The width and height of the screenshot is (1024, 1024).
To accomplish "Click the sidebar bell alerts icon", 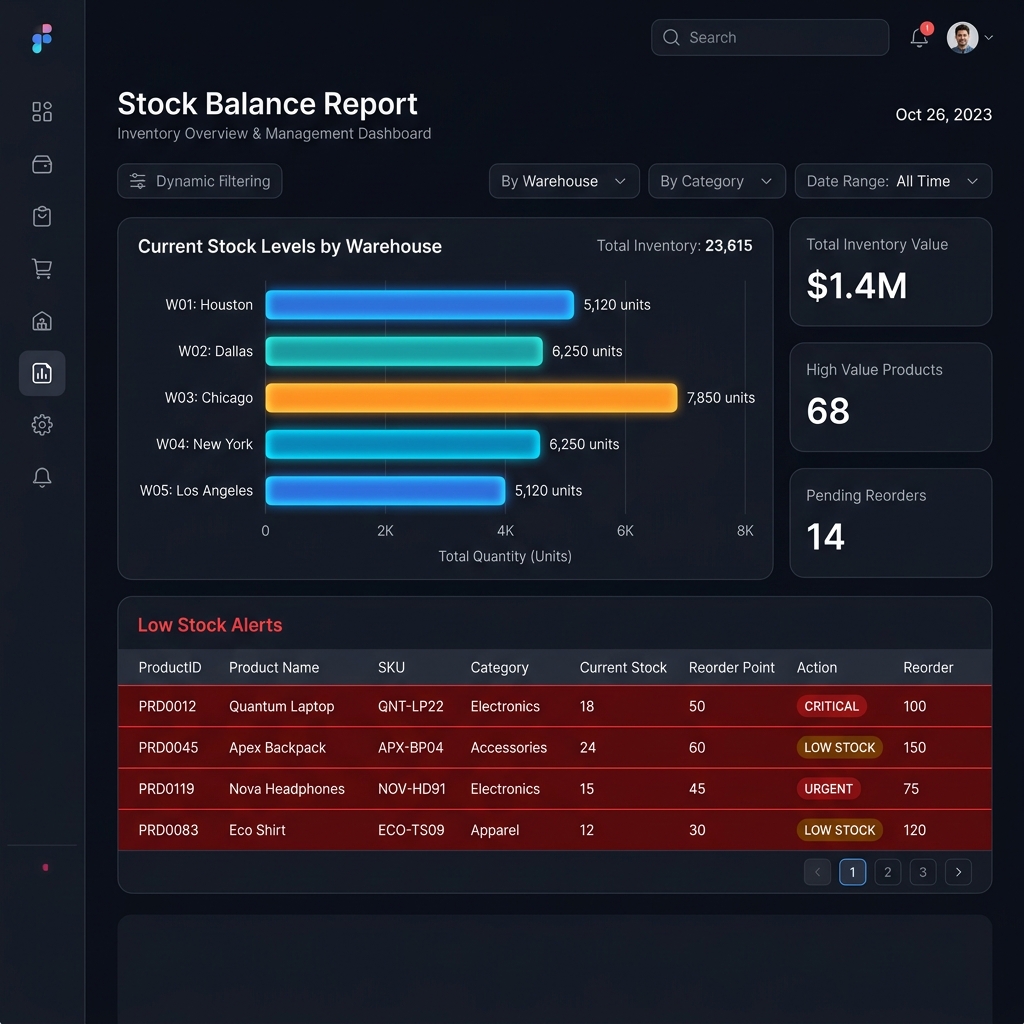I will (42, 477).
